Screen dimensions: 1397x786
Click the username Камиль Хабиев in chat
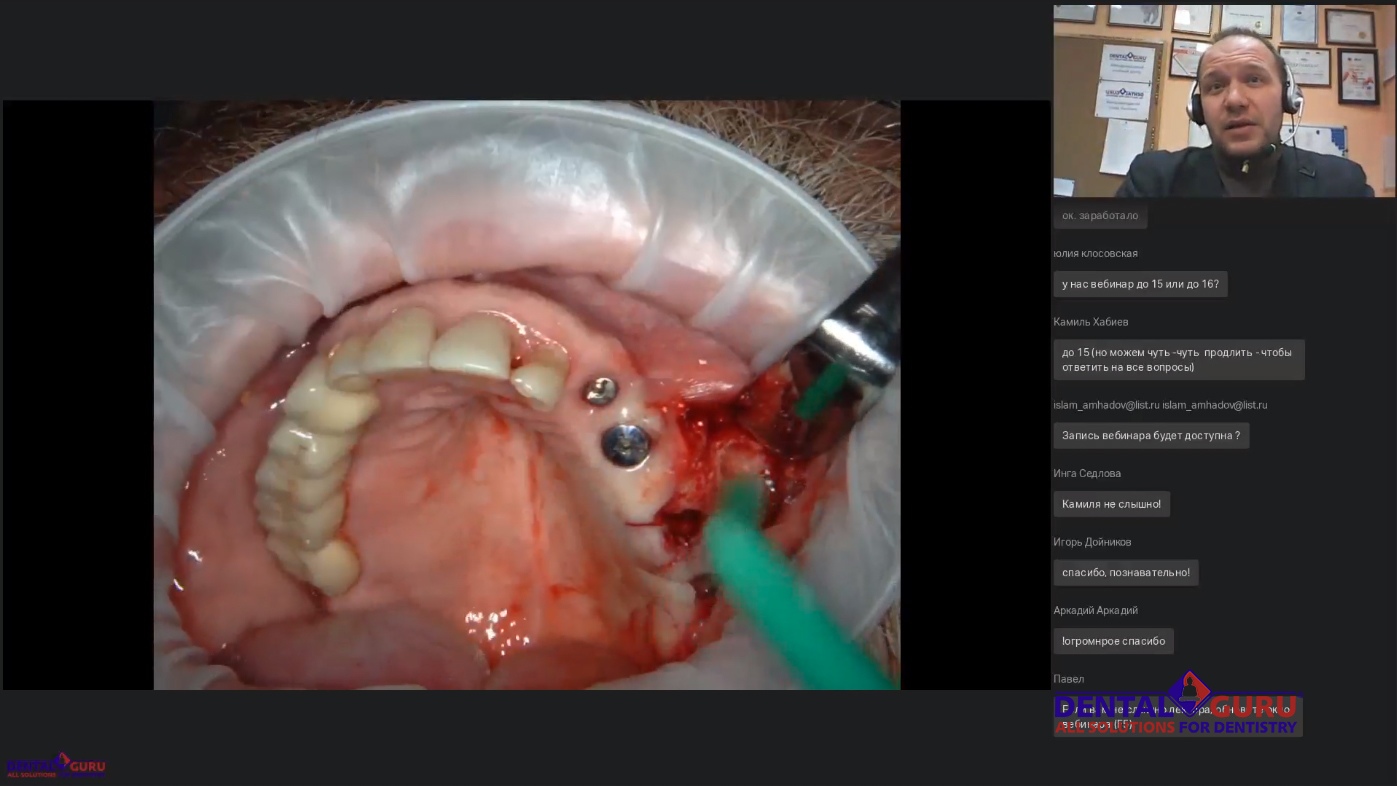click(x=1090, y=322)
